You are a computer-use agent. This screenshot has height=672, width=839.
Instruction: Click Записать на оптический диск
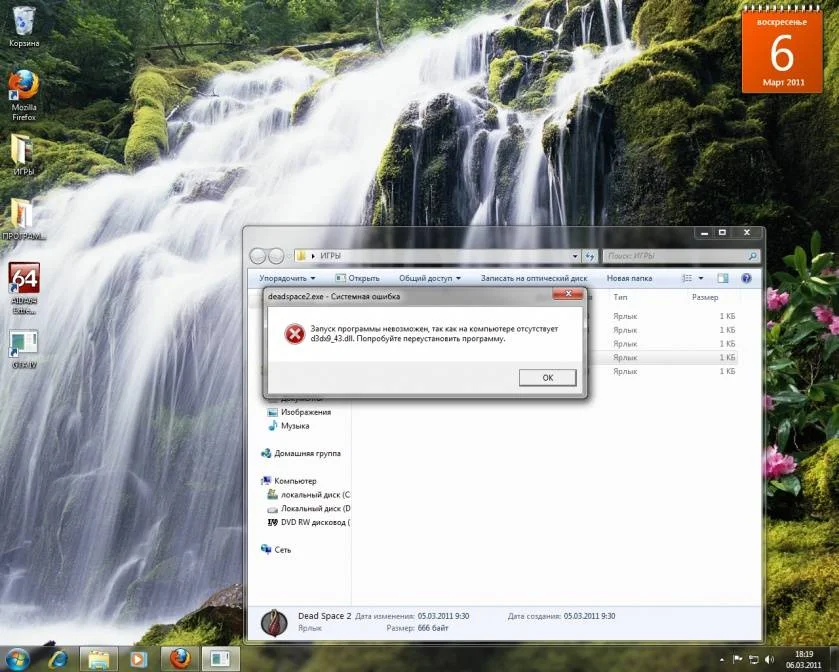coord(533,278)
